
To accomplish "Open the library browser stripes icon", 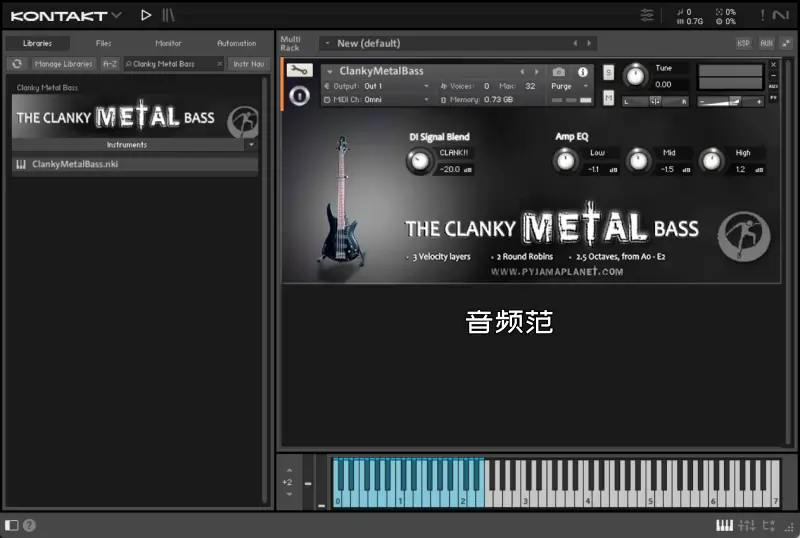I will [x=168, y=15].
